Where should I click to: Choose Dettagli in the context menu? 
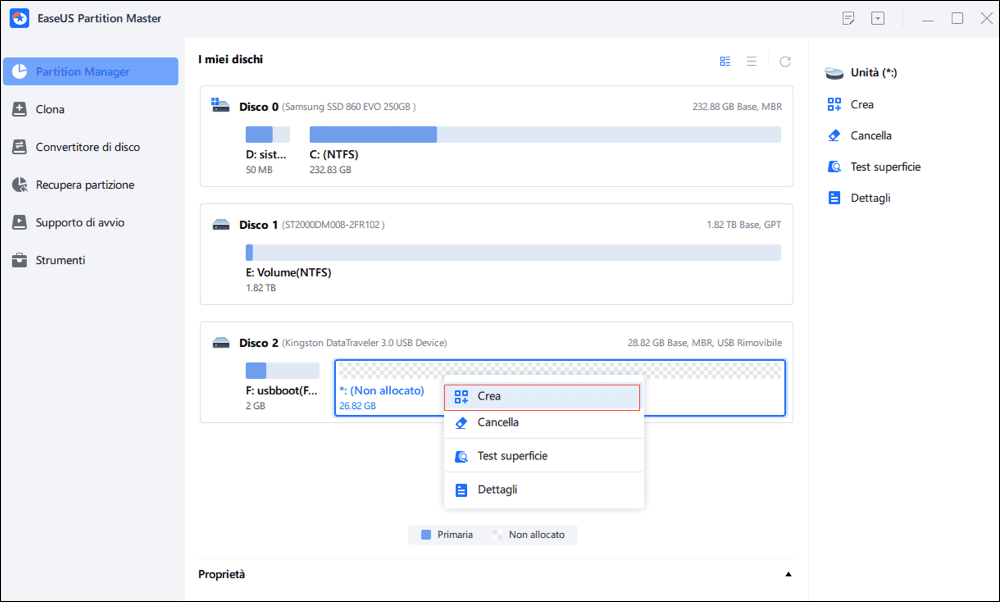click(x=543, y=490)
